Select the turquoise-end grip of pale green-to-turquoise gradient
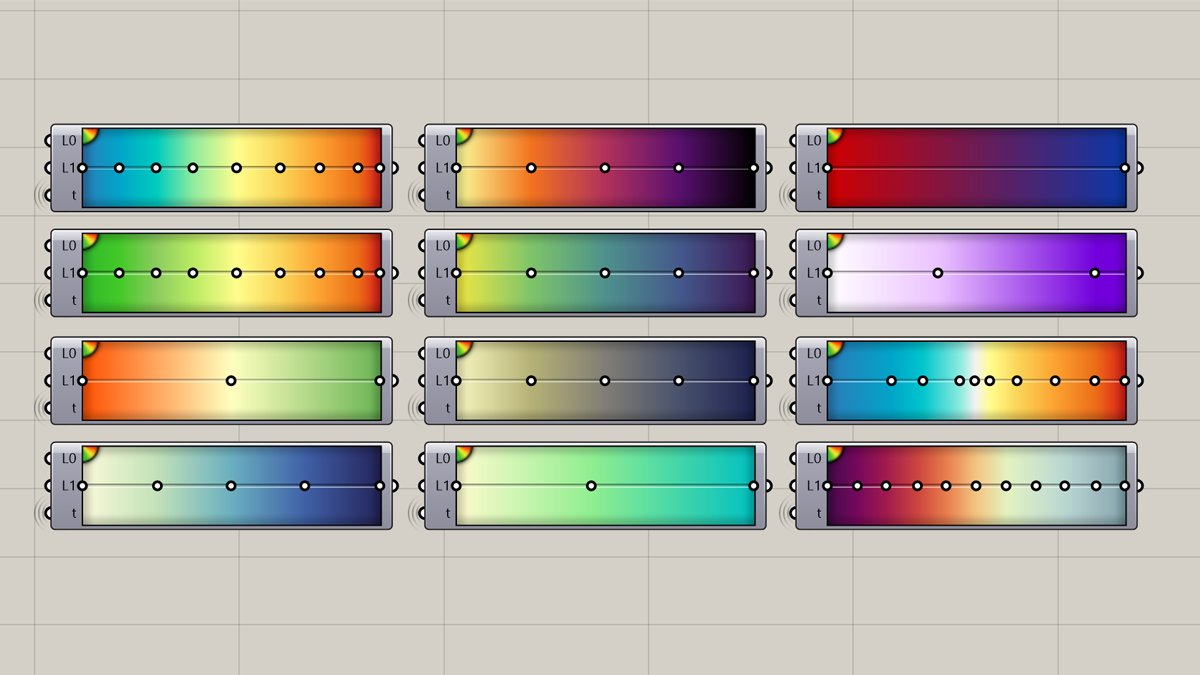This screenshot has height=675, width=1200. [x=754, y=485]
